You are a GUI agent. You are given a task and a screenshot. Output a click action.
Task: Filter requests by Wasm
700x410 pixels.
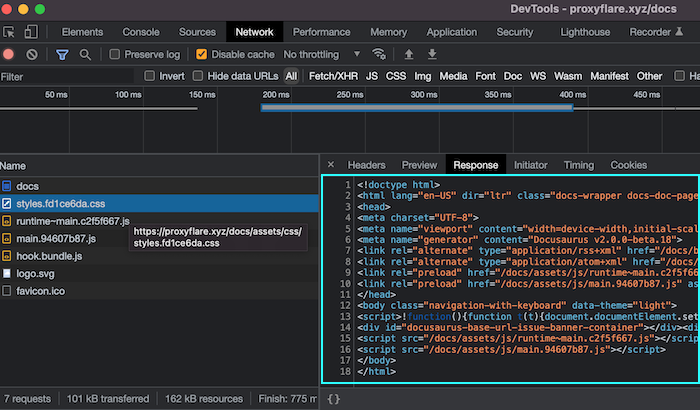pyautogui.click(x=568, y=76)
